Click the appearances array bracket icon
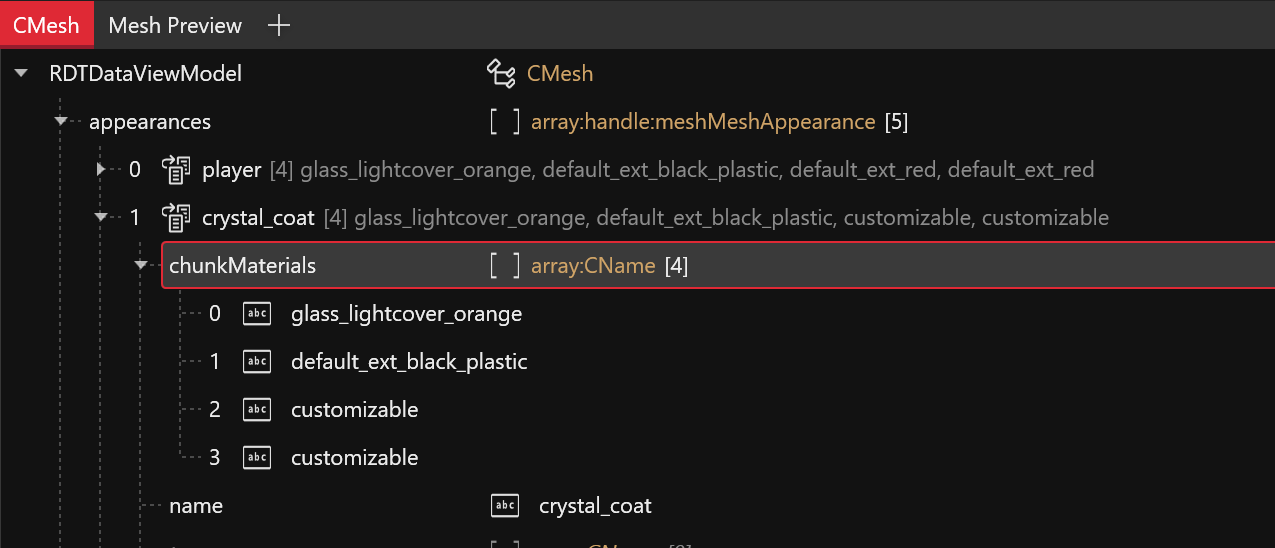Screen dimensions: 1275x548 tap(505, 122)
